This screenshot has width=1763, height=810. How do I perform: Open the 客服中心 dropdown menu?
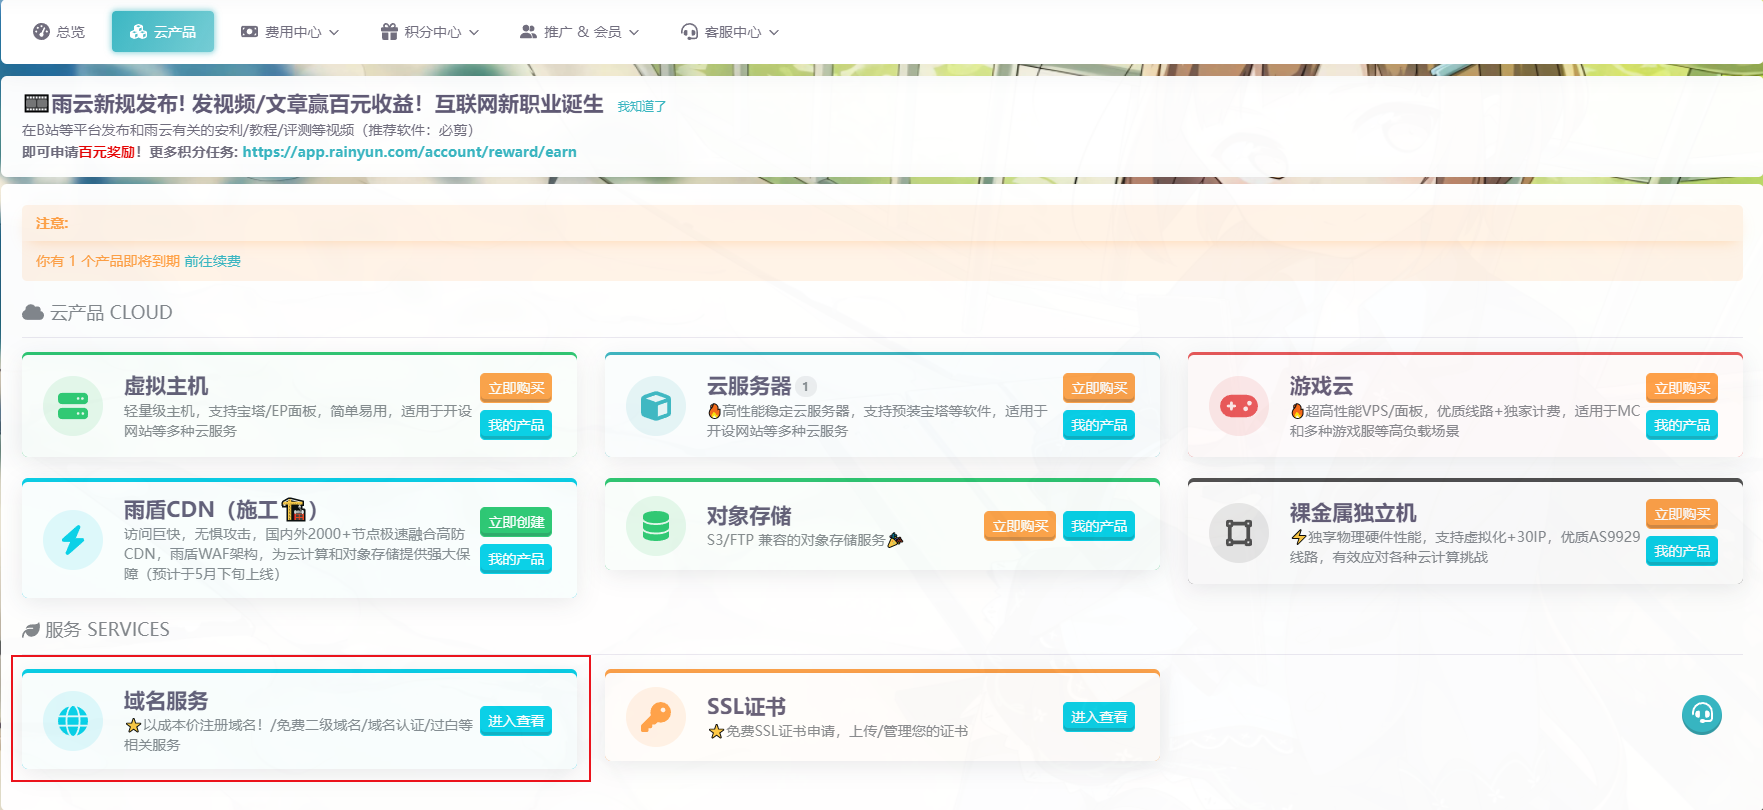[x=730, y=32]
